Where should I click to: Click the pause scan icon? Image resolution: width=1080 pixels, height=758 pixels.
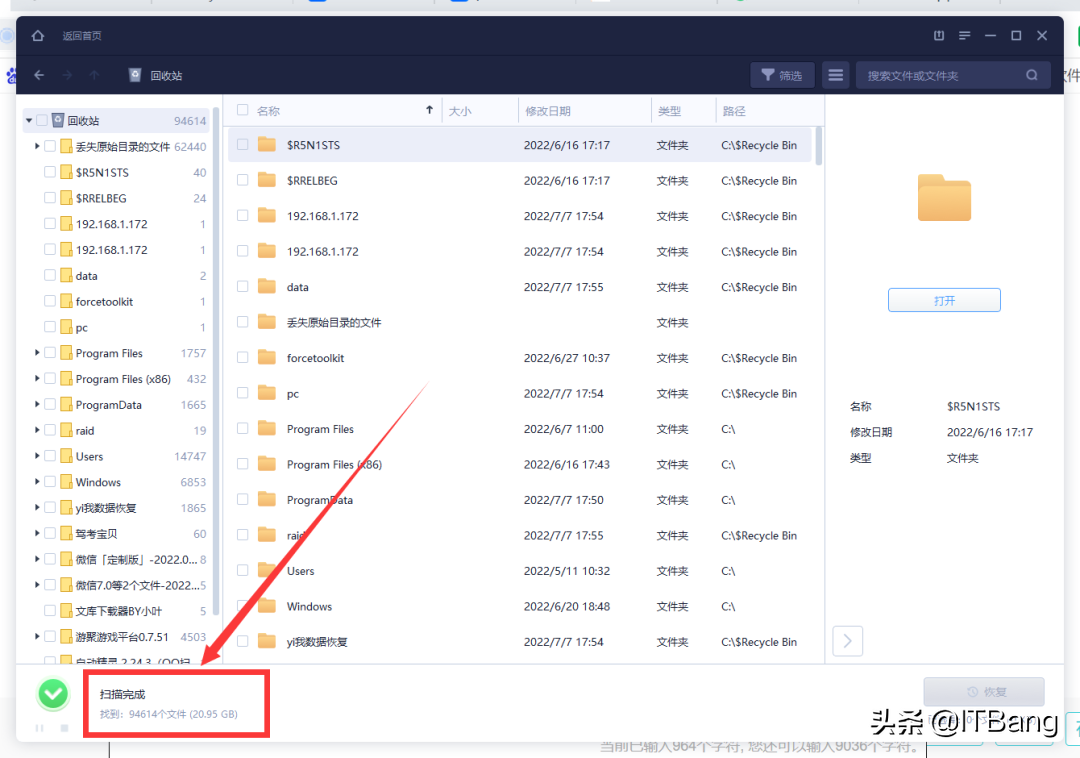coord(40,728)
